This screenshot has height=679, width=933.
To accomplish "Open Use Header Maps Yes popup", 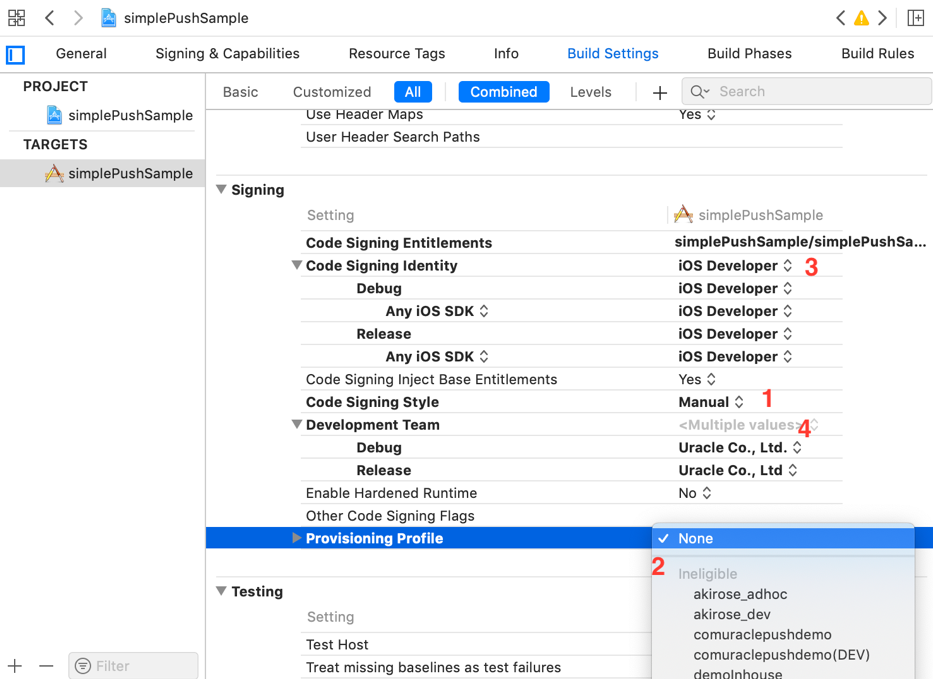I will point(697,114).
